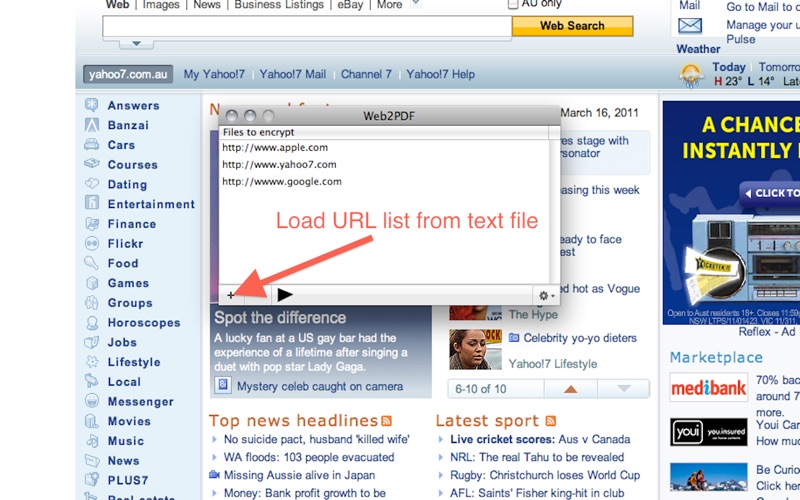The width and height of the screenshot is (800, 500).
Task: Select http://www.apple.com in the URL list
Action: pos(275,147)
